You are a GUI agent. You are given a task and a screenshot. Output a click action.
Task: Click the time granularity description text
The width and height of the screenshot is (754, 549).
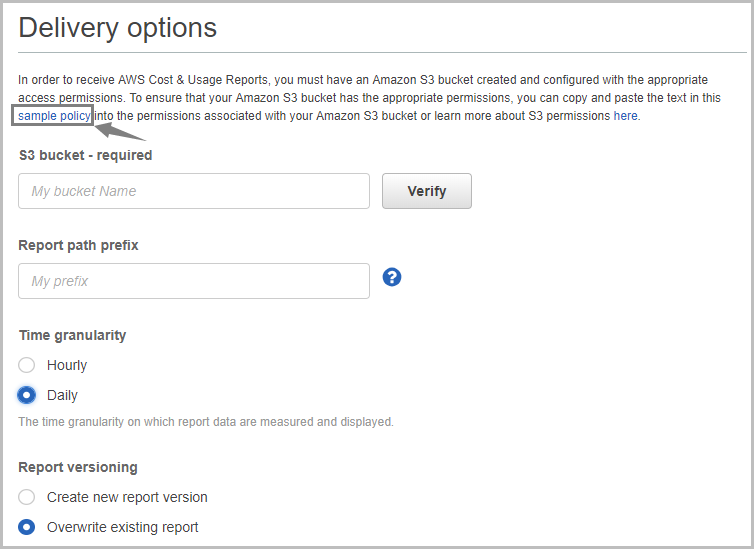pos(206,422)
